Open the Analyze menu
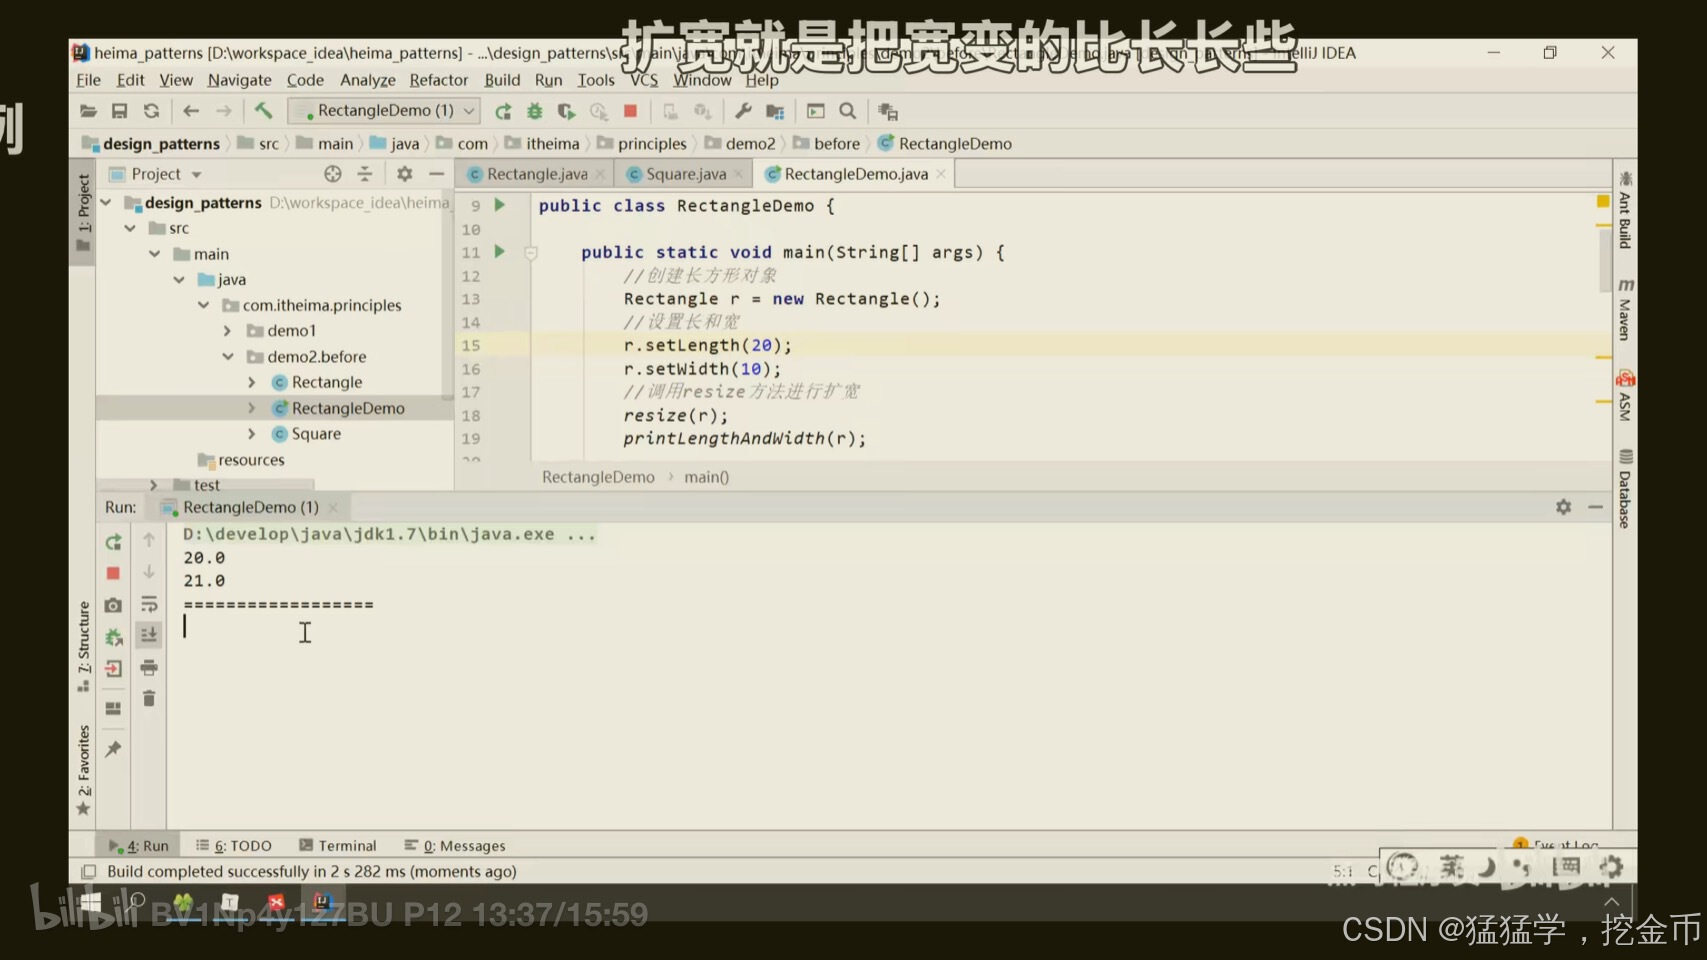Viewport: 1707px width, 960px height. click(x=367, y=80)
